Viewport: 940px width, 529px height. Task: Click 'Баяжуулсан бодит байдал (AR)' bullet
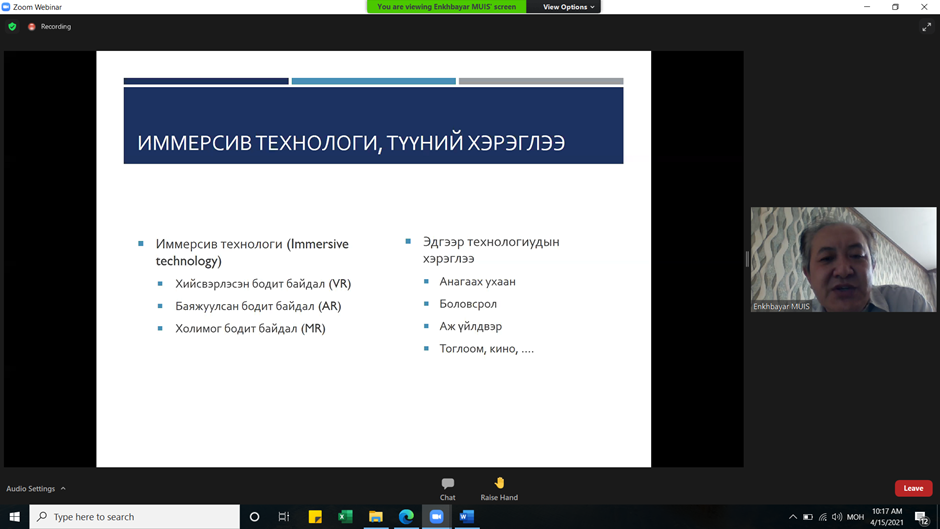pyautogui.click(x=258, y=306)
